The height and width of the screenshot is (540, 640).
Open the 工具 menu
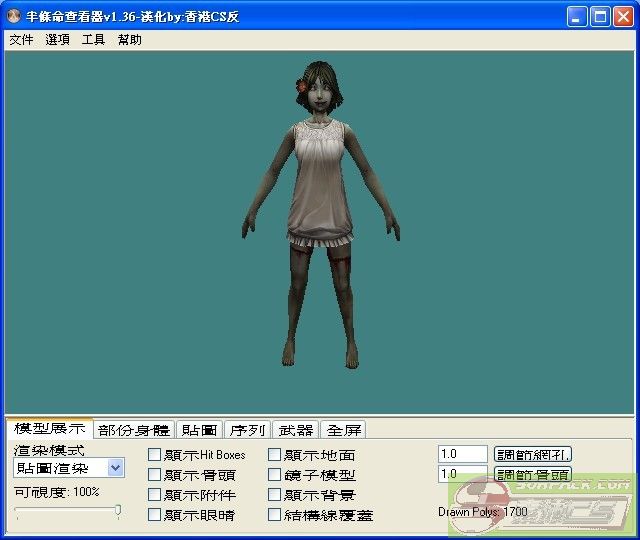point(93,40)
